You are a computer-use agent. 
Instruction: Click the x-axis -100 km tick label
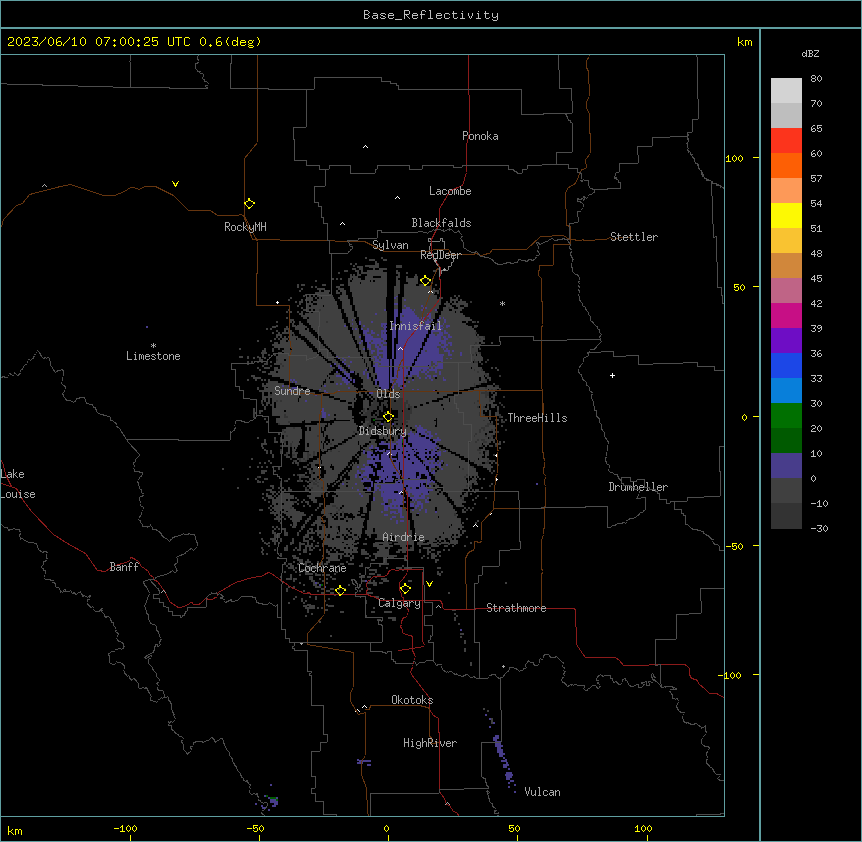pos(125,828)
